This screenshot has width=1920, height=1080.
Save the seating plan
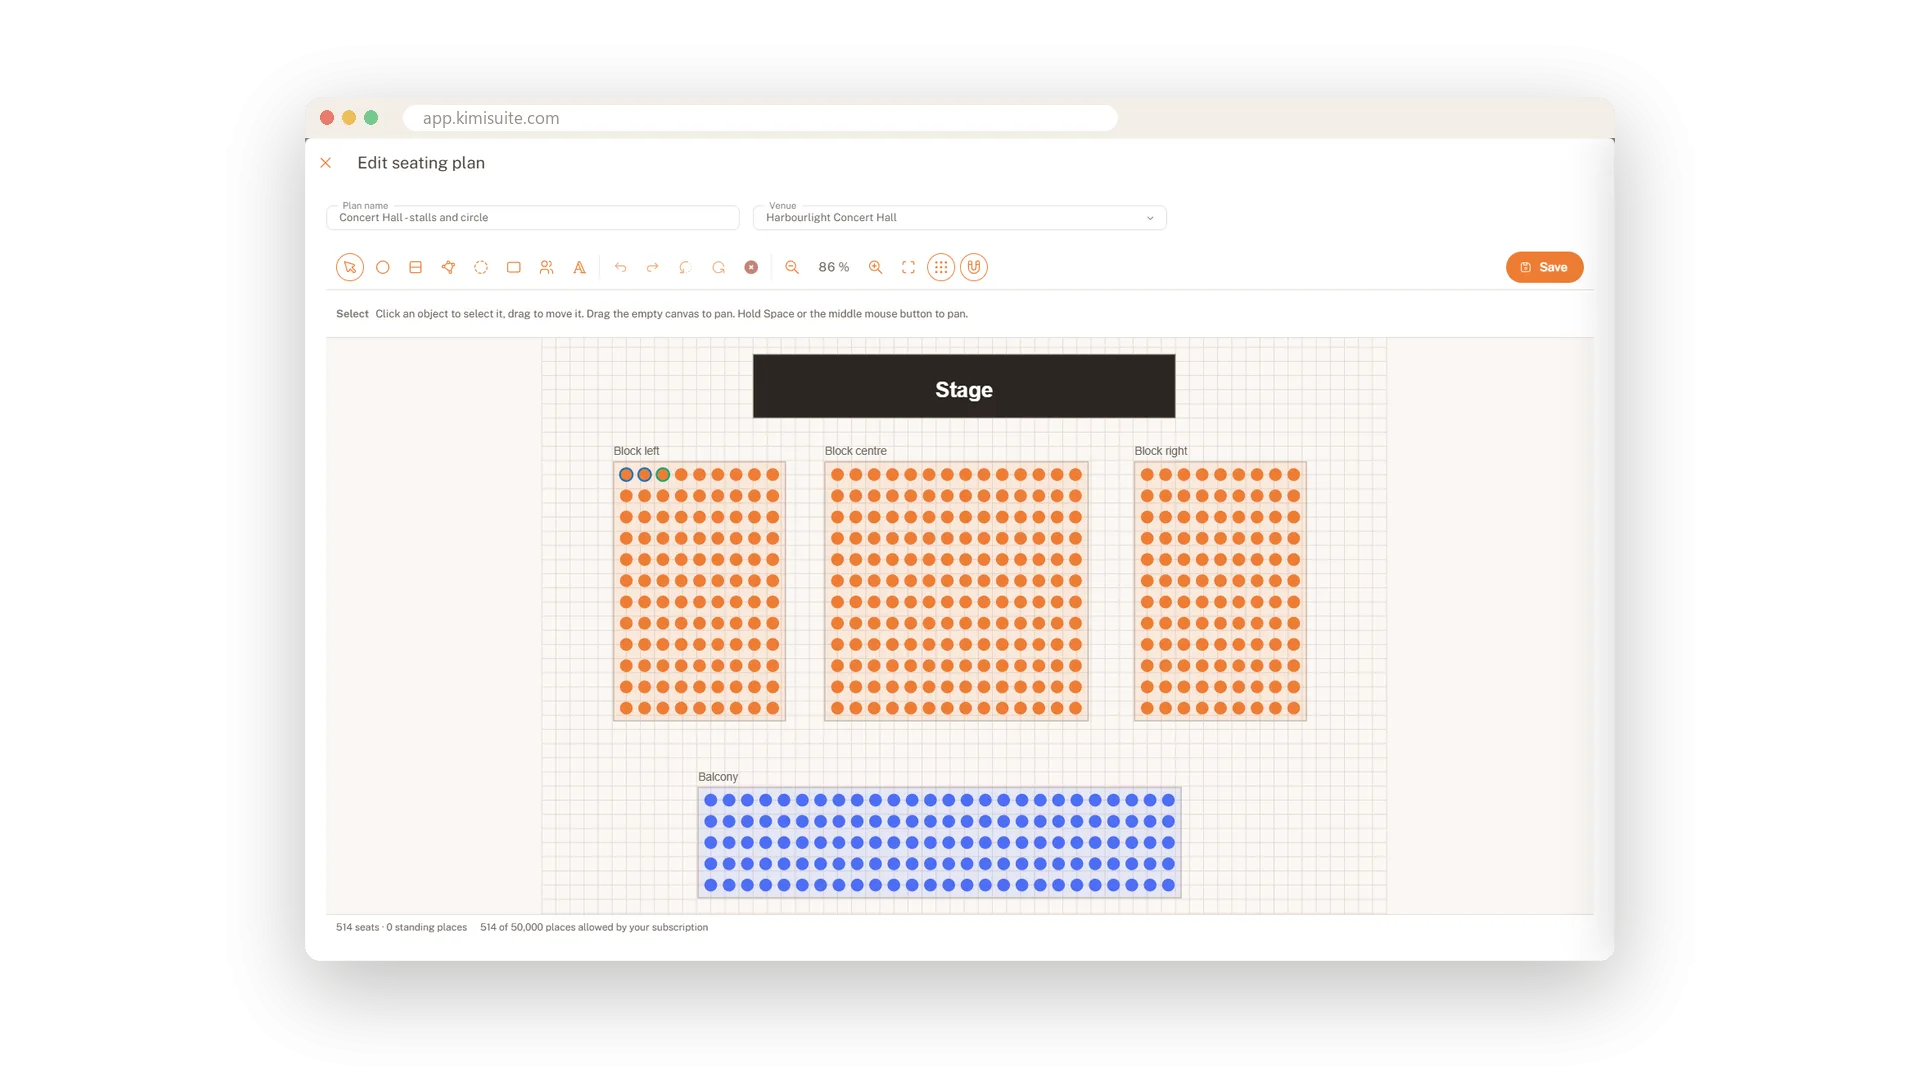1544,267
